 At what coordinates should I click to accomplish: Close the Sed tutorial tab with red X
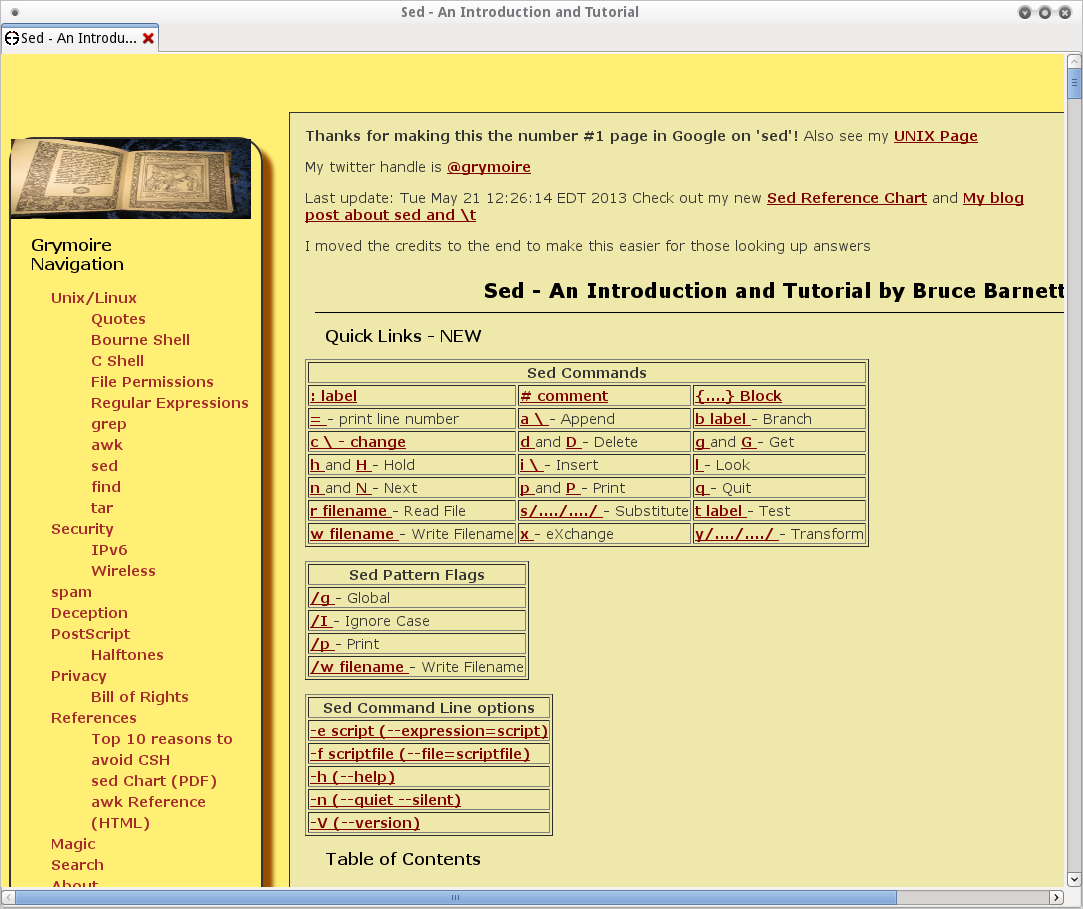(x=148, y=38)
